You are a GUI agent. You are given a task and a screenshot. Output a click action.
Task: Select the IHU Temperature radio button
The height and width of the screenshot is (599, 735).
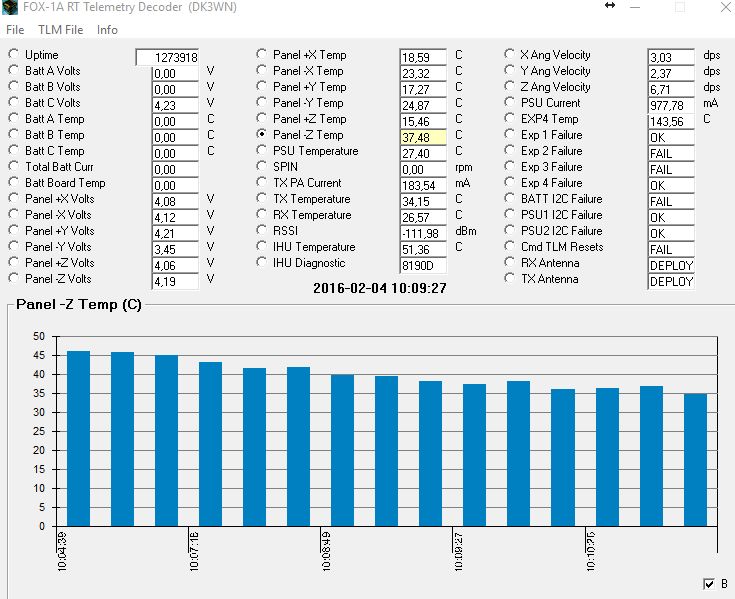[x=262, y=246]
